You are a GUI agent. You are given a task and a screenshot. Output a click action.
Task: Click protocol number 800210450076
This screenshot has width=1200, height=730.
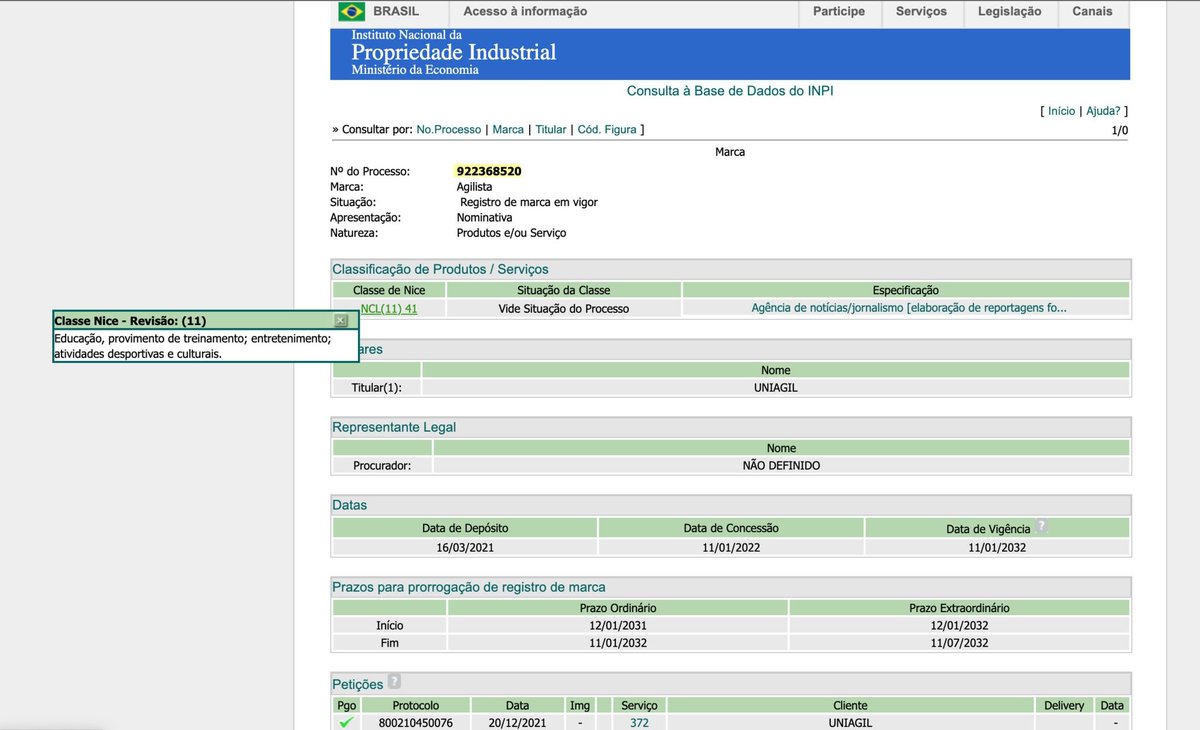415,723
